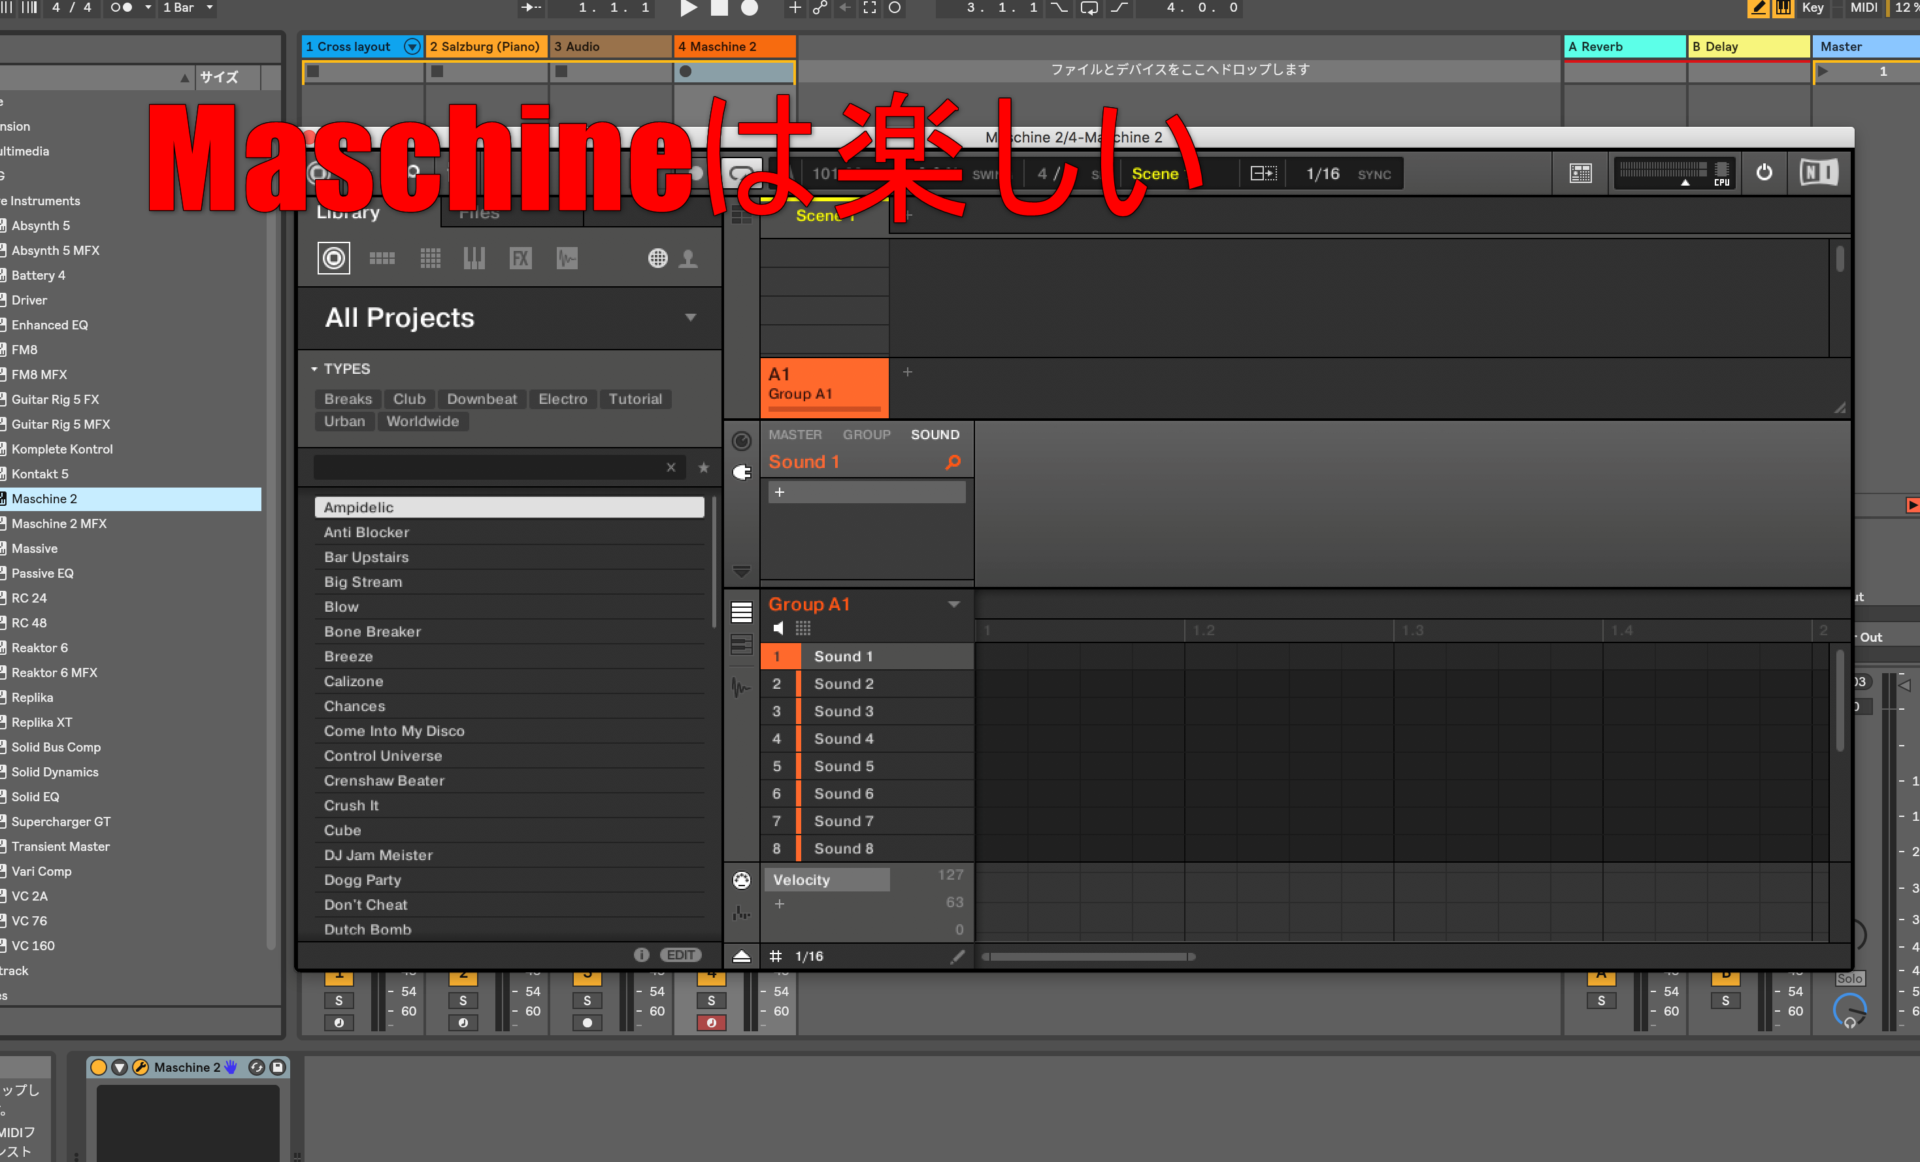The image size is (1920, 1162).
Task: Click the Sounds grid browser icon
Action: (430, 259)
